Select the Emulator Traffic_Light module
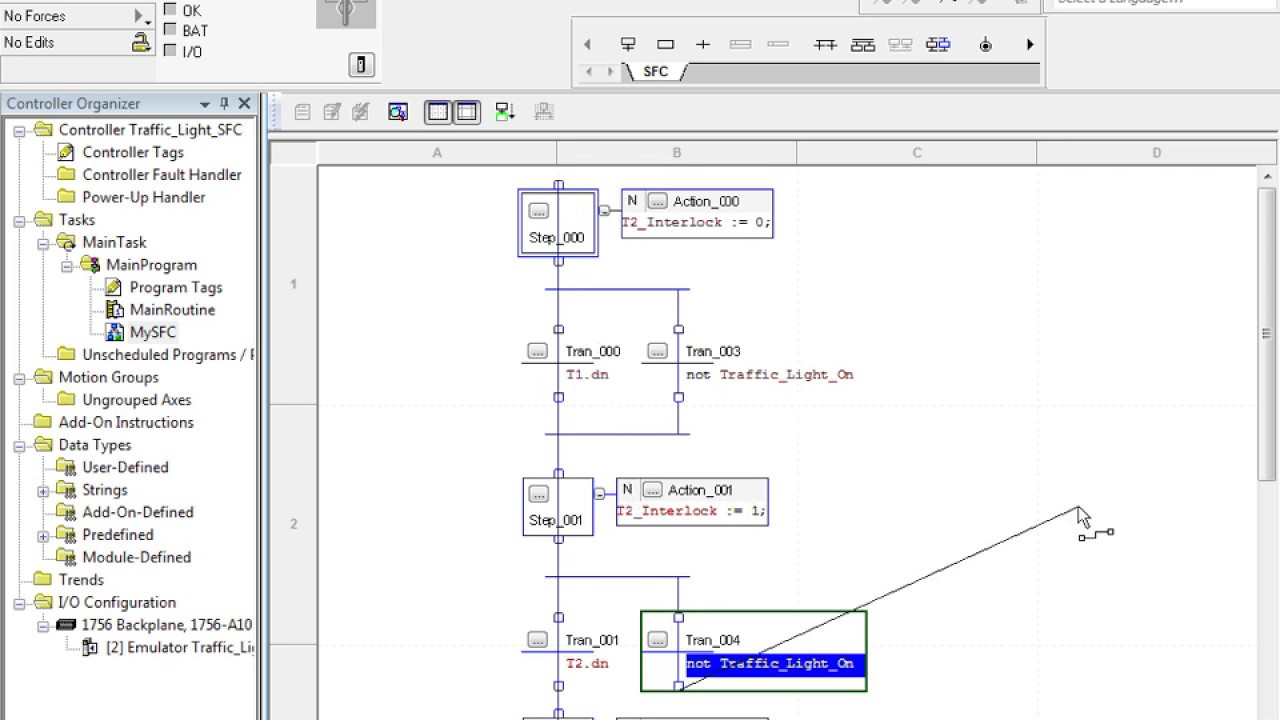The width and height of the screenshot is (1280, 720). [180, 647]
